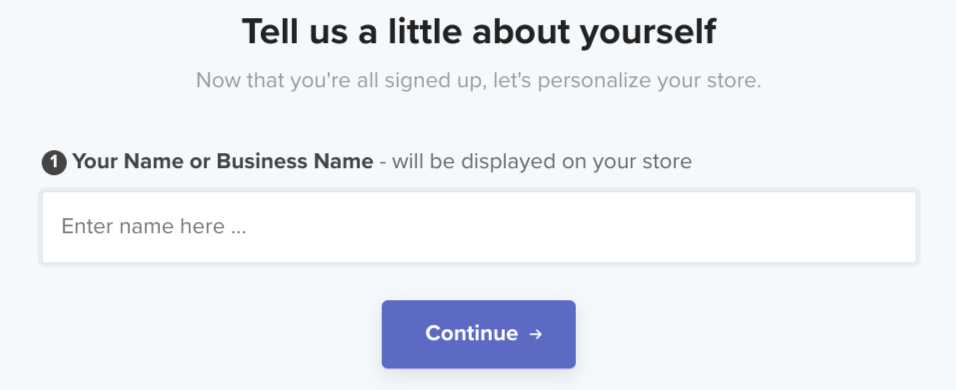Image resolution: width=956 pixels, height=390 pixels.
Task: Click the Continue button
Action: (479, 334)
